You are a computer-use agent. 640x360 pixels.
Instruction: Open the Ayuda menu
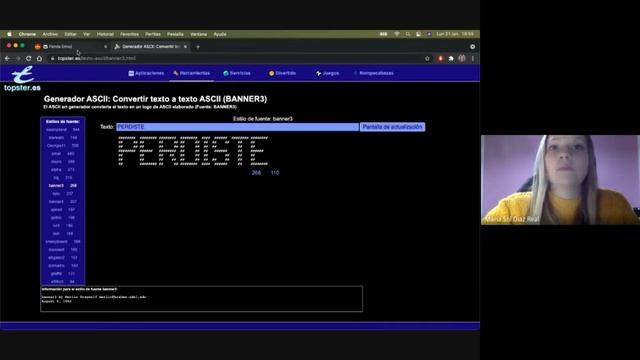coord(220,34)
